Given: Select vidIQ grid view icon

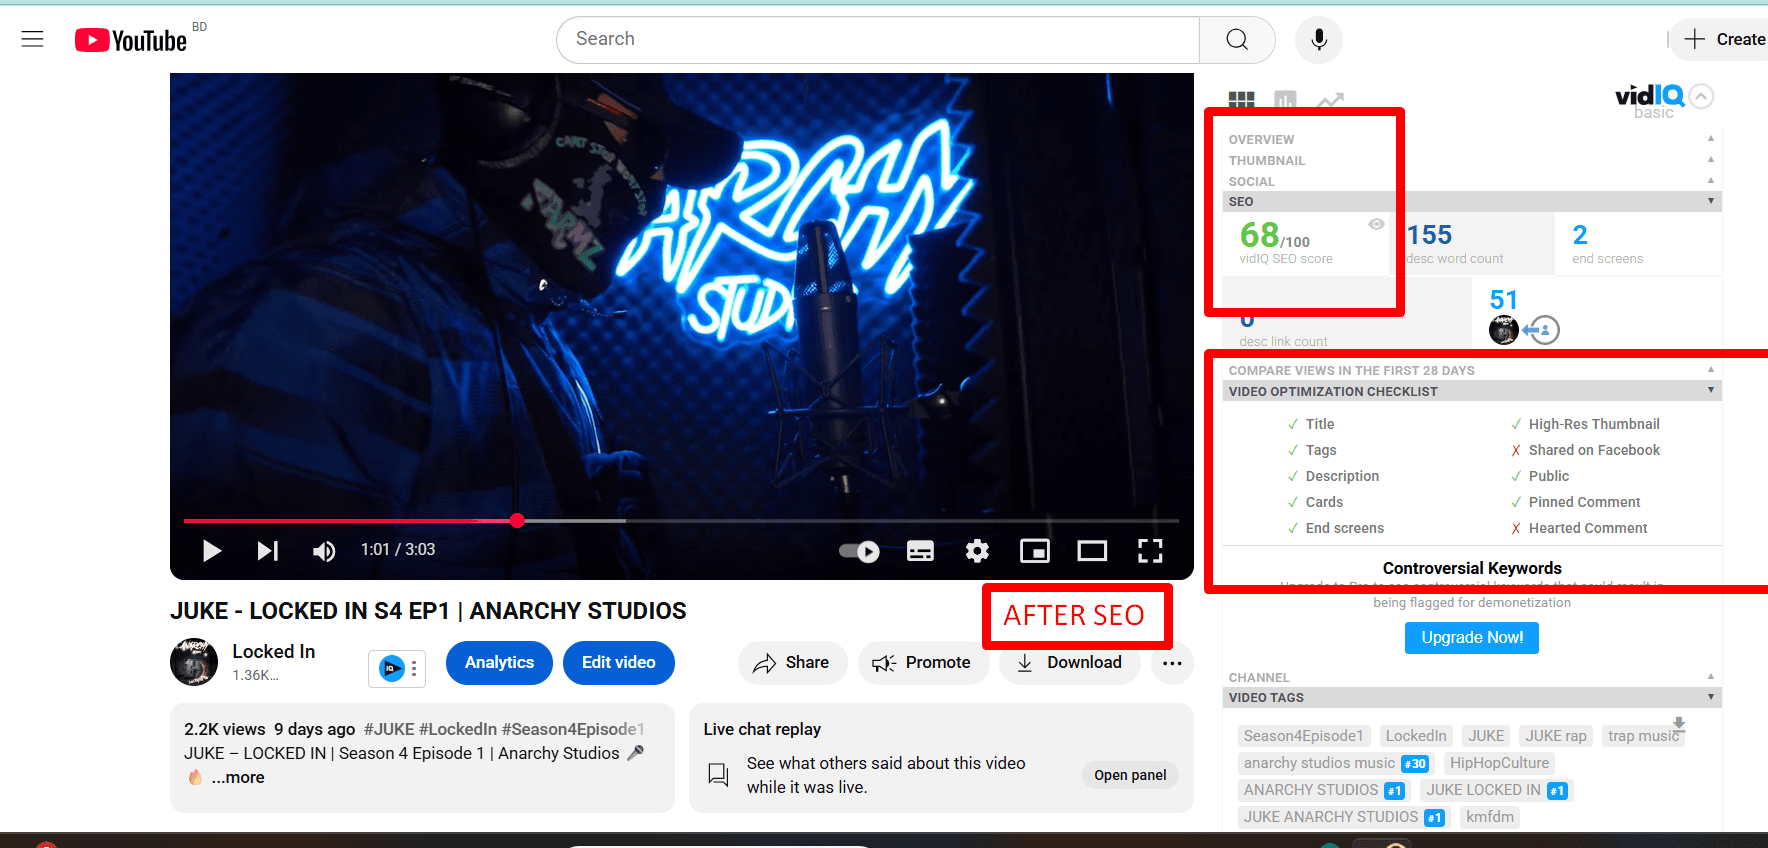Looking at the screenshot, I should point(1241,100).
